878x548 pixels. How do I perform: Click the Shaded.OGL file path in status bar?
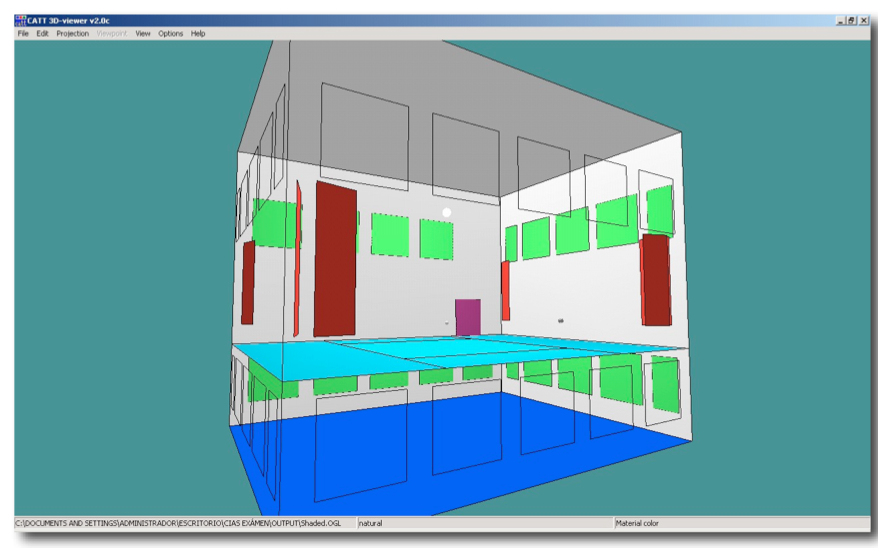point(185,523)
